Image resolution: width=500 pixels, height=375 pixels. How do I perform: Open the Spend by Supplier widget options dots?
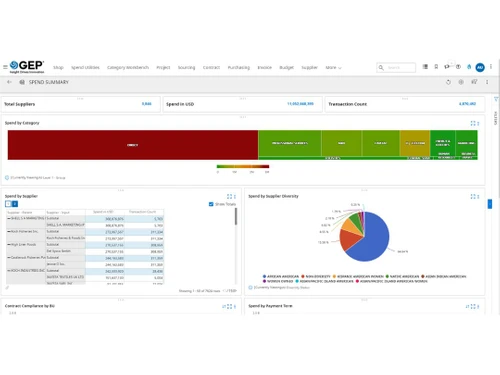[235, 197]
